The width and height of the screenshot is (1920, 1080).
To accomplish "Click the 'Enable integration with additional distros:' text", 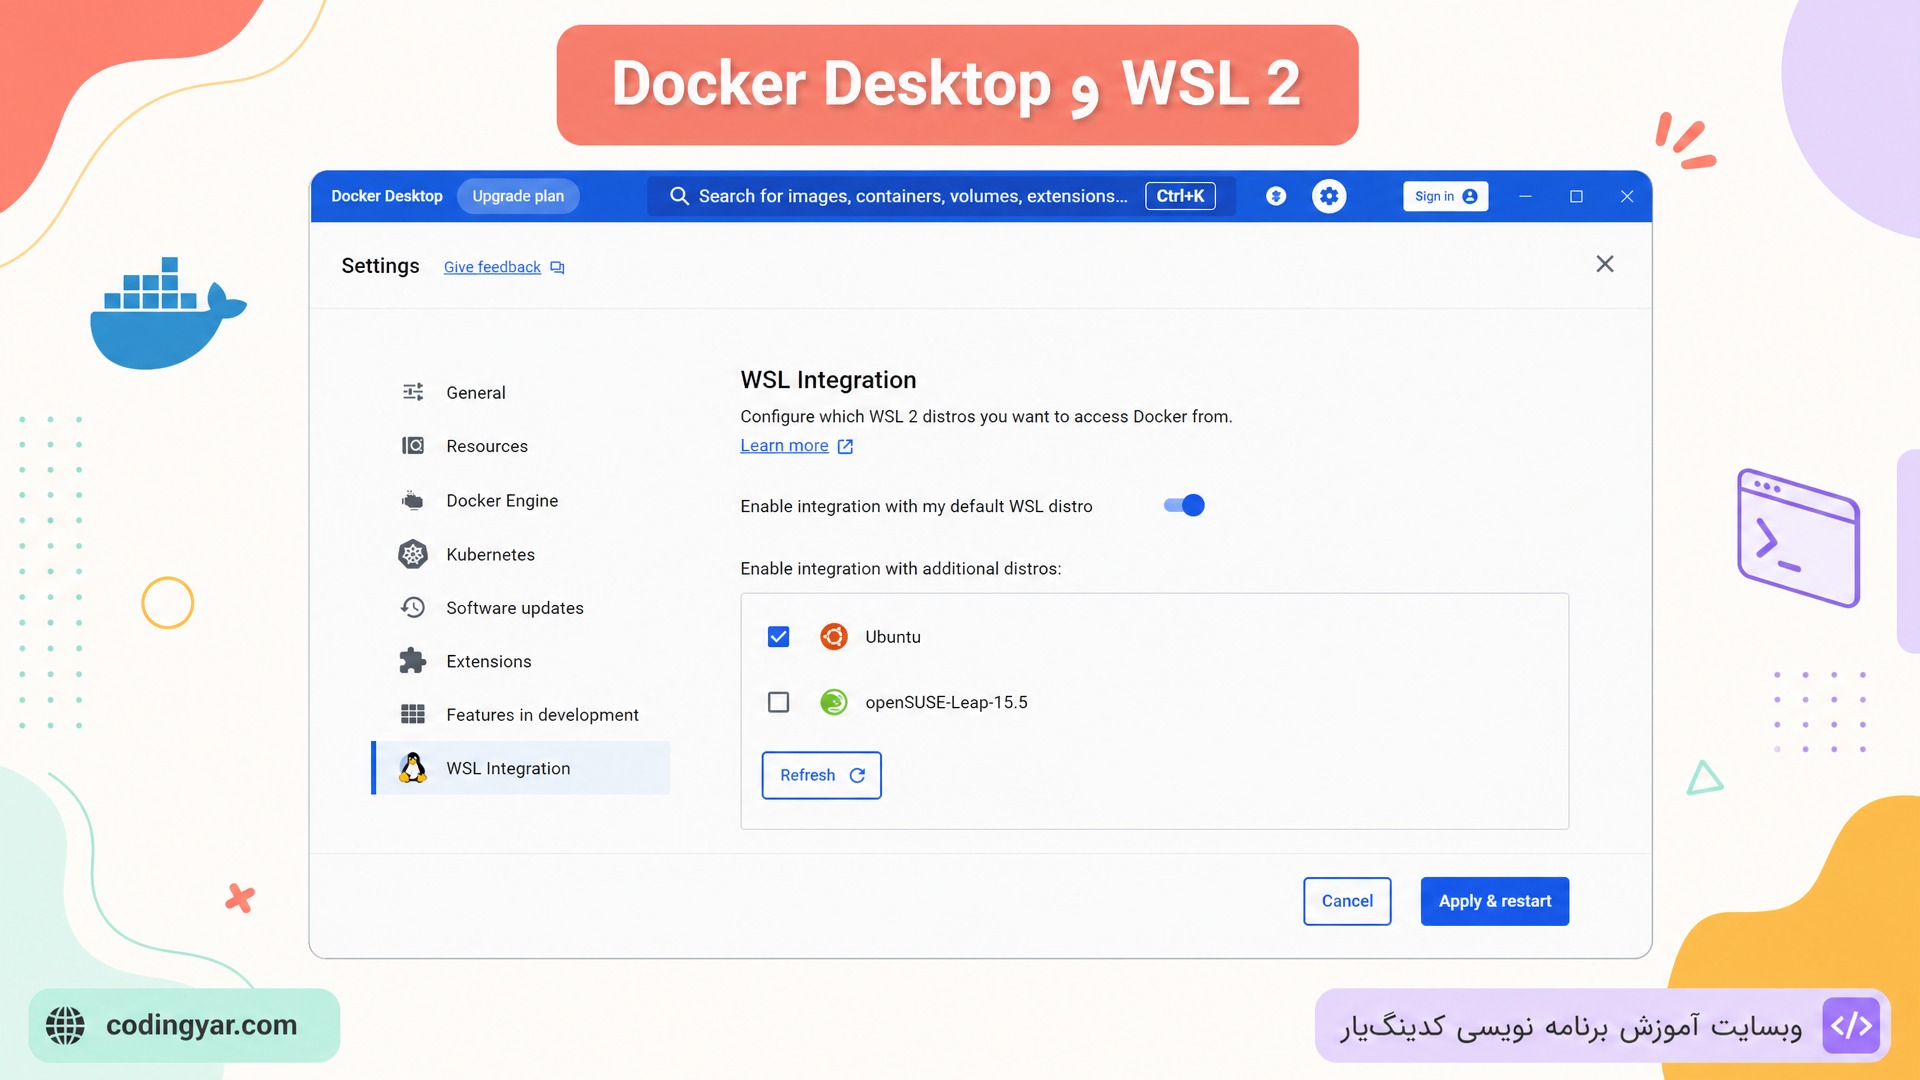I will click(x=900, y=568).
